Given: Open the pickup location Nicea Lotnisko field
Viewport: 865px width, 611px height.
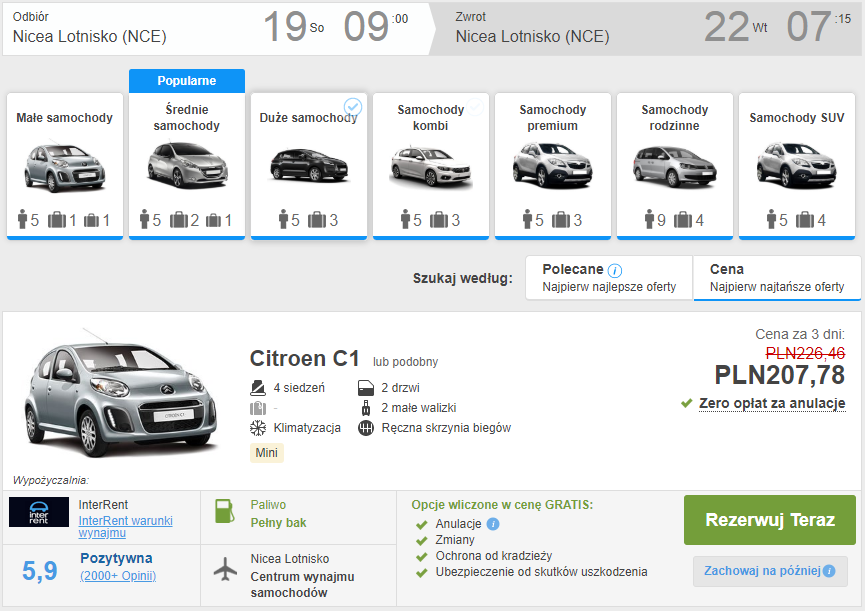Looking at the screenshot, I should 90,37.
